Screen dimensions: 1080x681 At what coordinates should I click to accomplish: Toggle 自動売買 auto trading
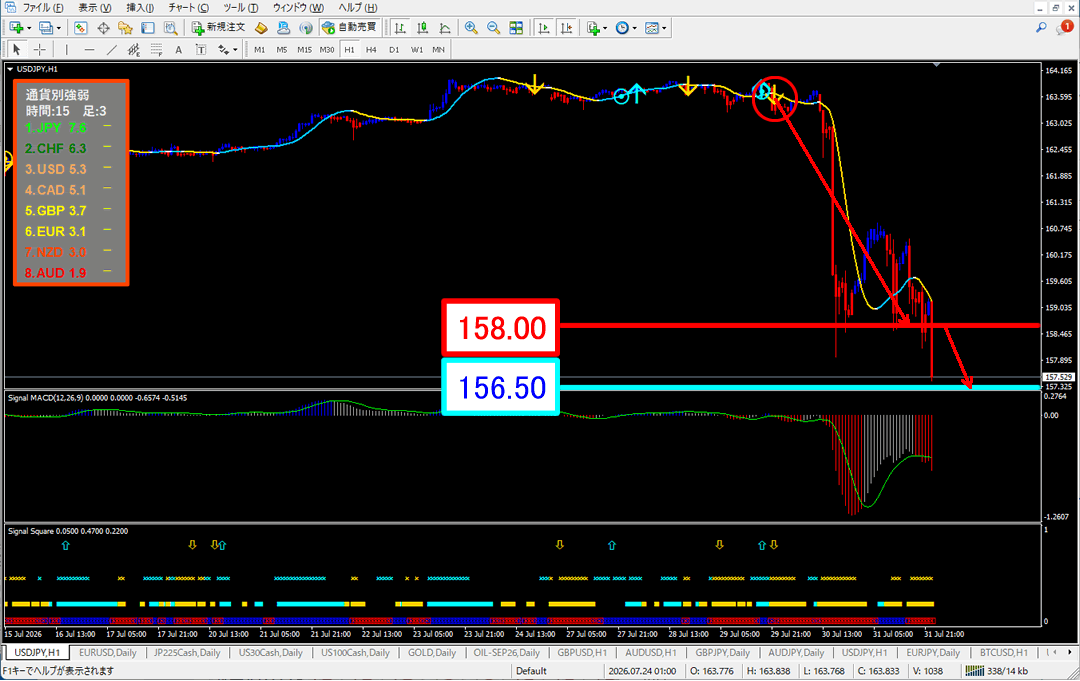click(x=349, y=28)
